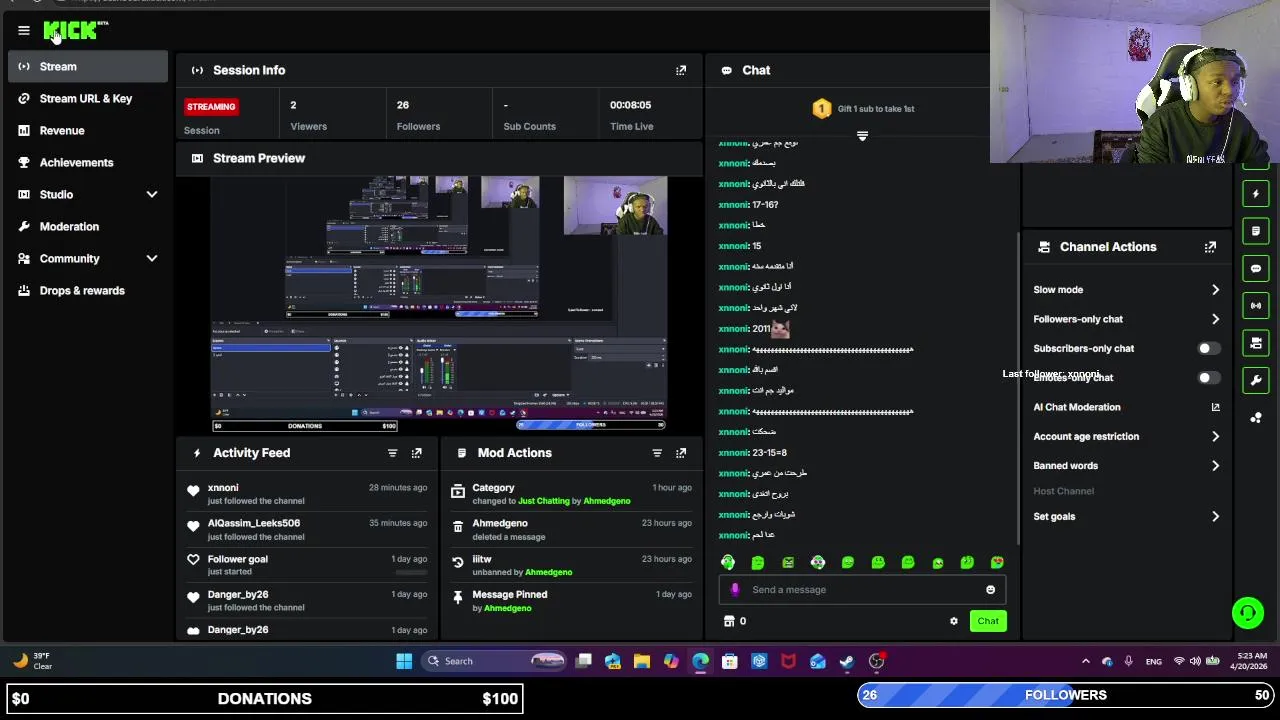Screen dimensions: 1280x720
Task: Insert the first headphone emote
Action: coord(728,563)
